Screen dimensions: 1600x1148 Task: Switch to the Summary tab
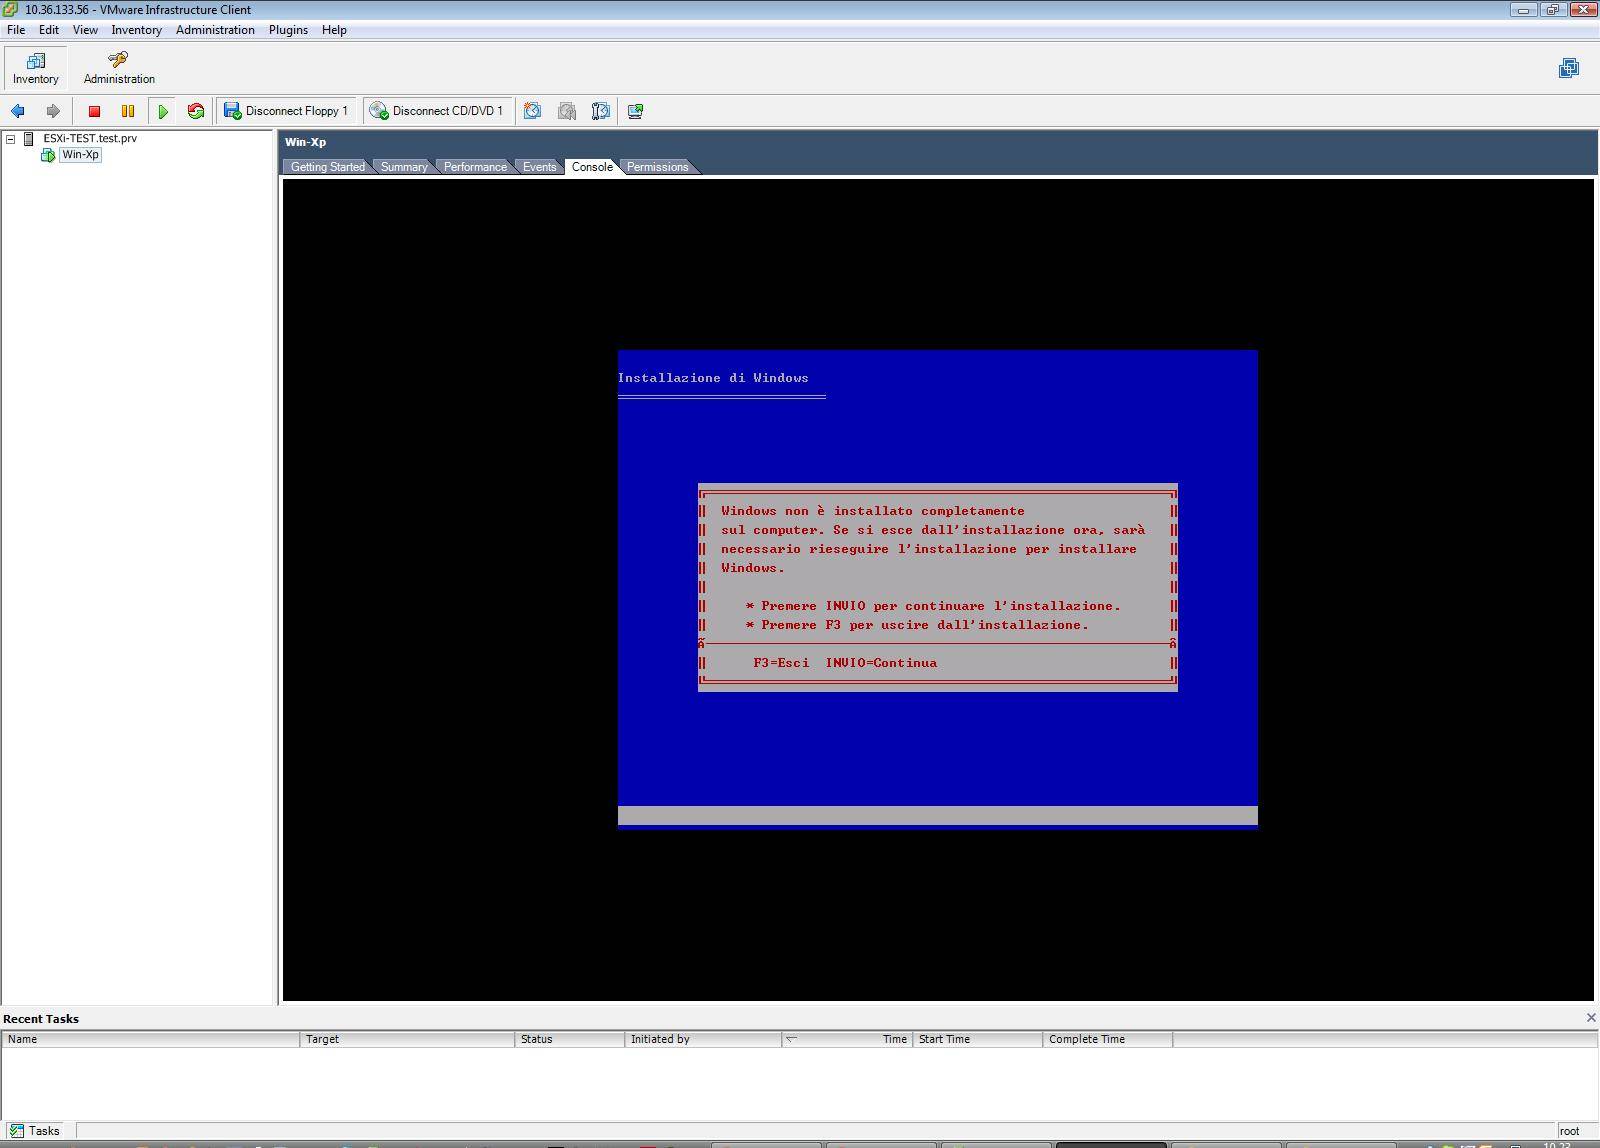(404, 167)
